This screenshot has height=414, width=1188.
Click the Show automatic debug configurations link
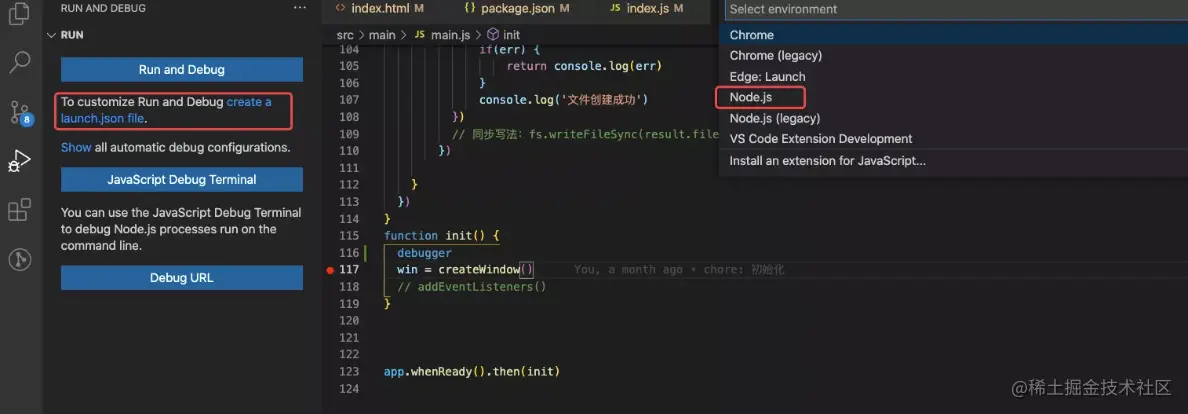(x=76, y=147)
